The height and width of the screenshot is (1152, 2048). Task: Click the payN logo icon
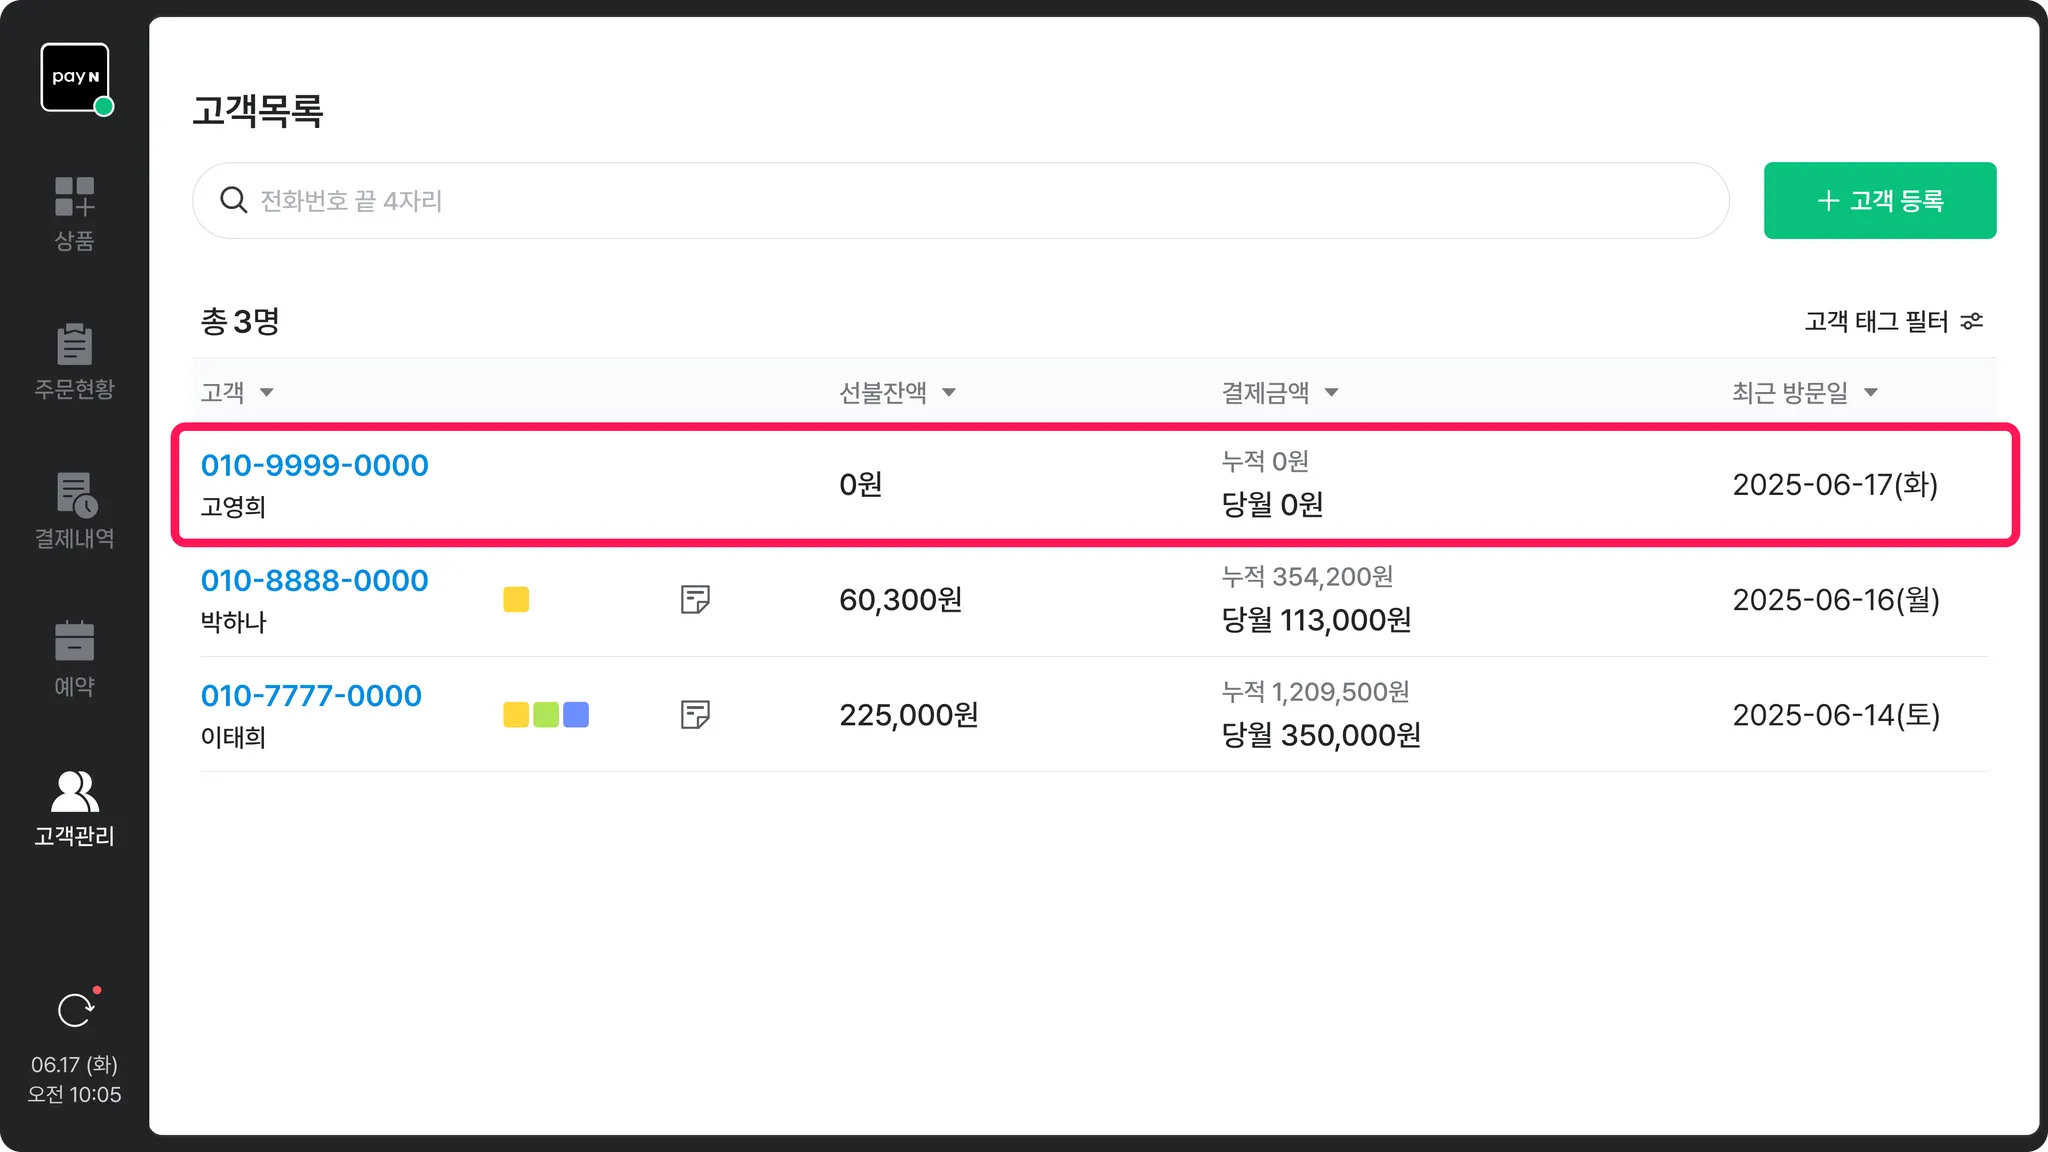point(75,77)
